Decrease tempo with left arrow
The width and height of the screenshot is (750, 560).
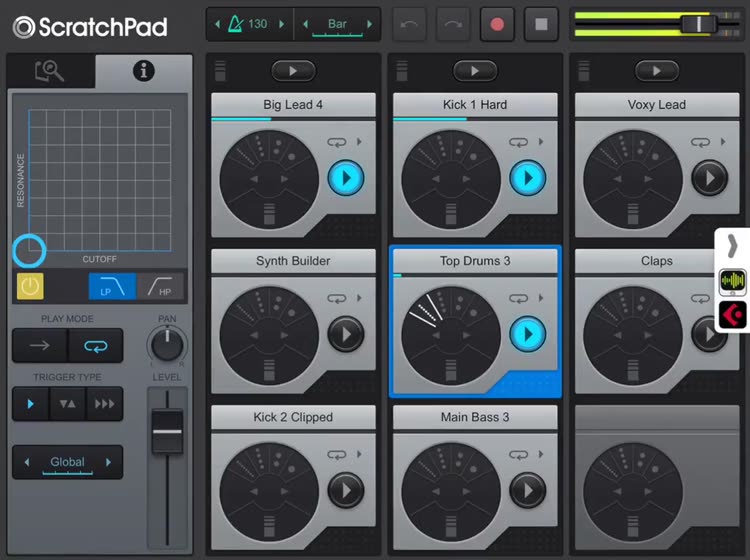click(x=218, y=24)
